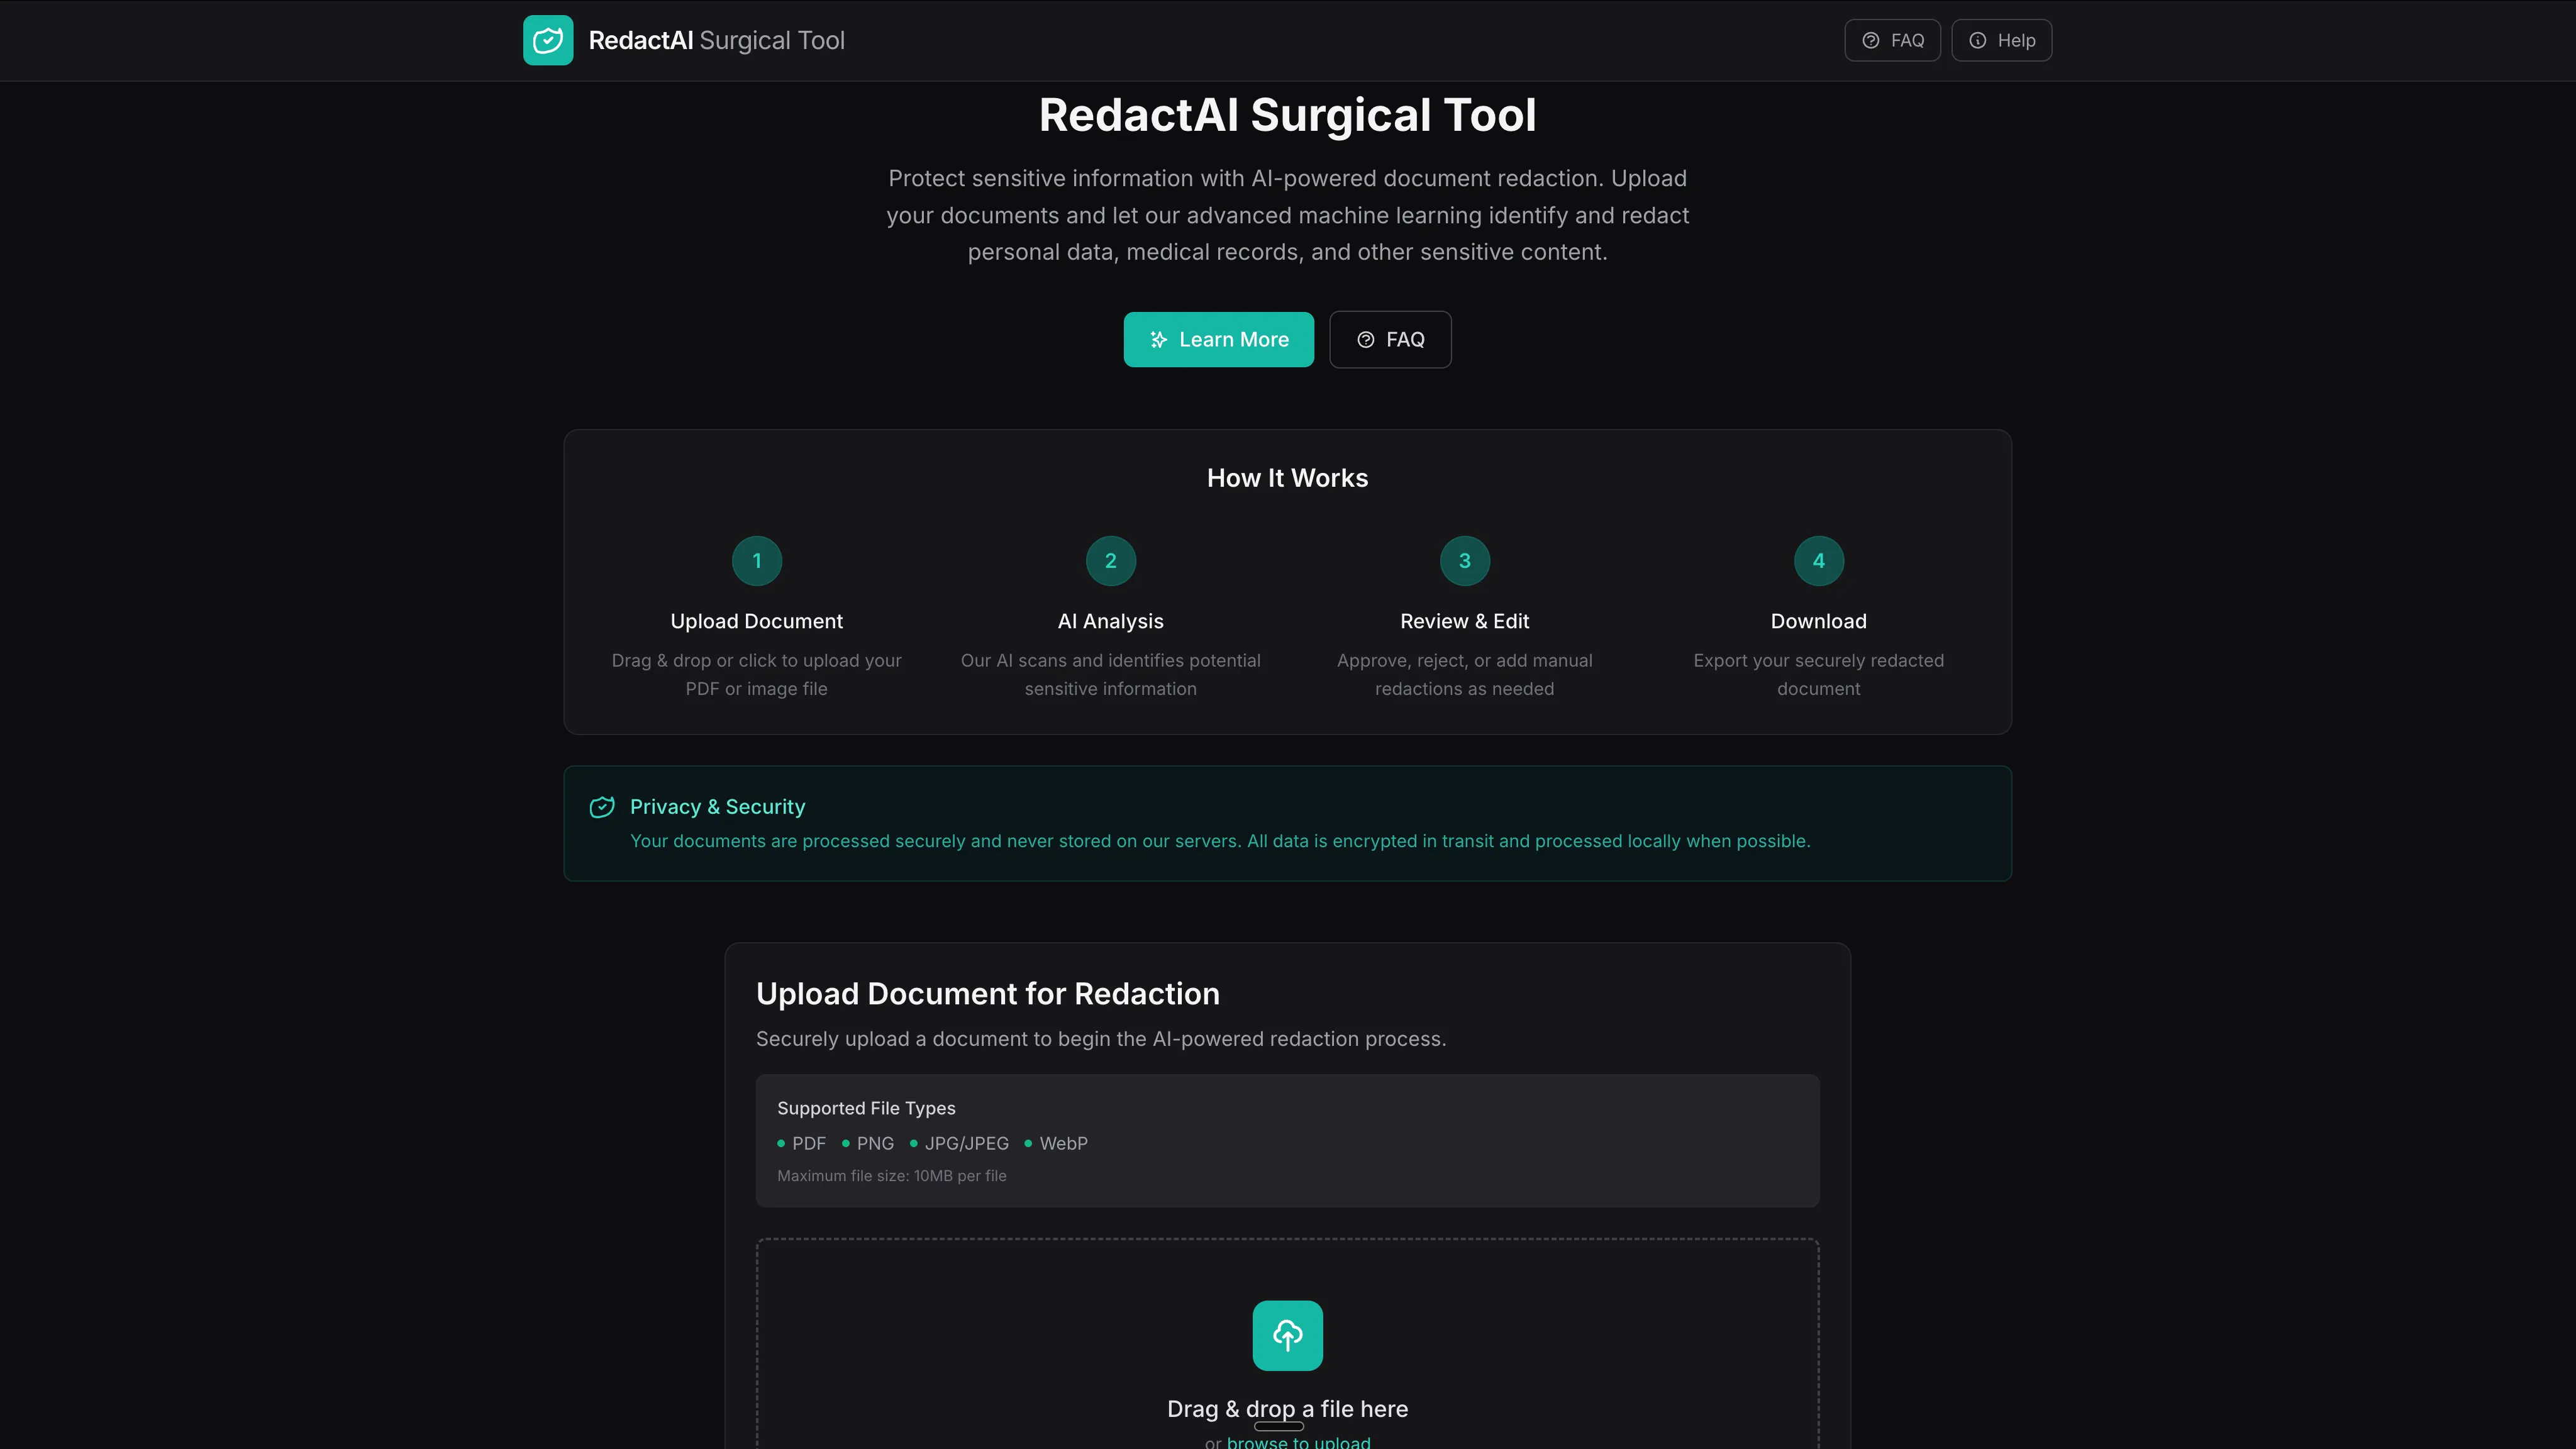Select the step 3 Review & Edit circle
This screenshot has width=2576, height=1449.
(x=1464, y=561)
